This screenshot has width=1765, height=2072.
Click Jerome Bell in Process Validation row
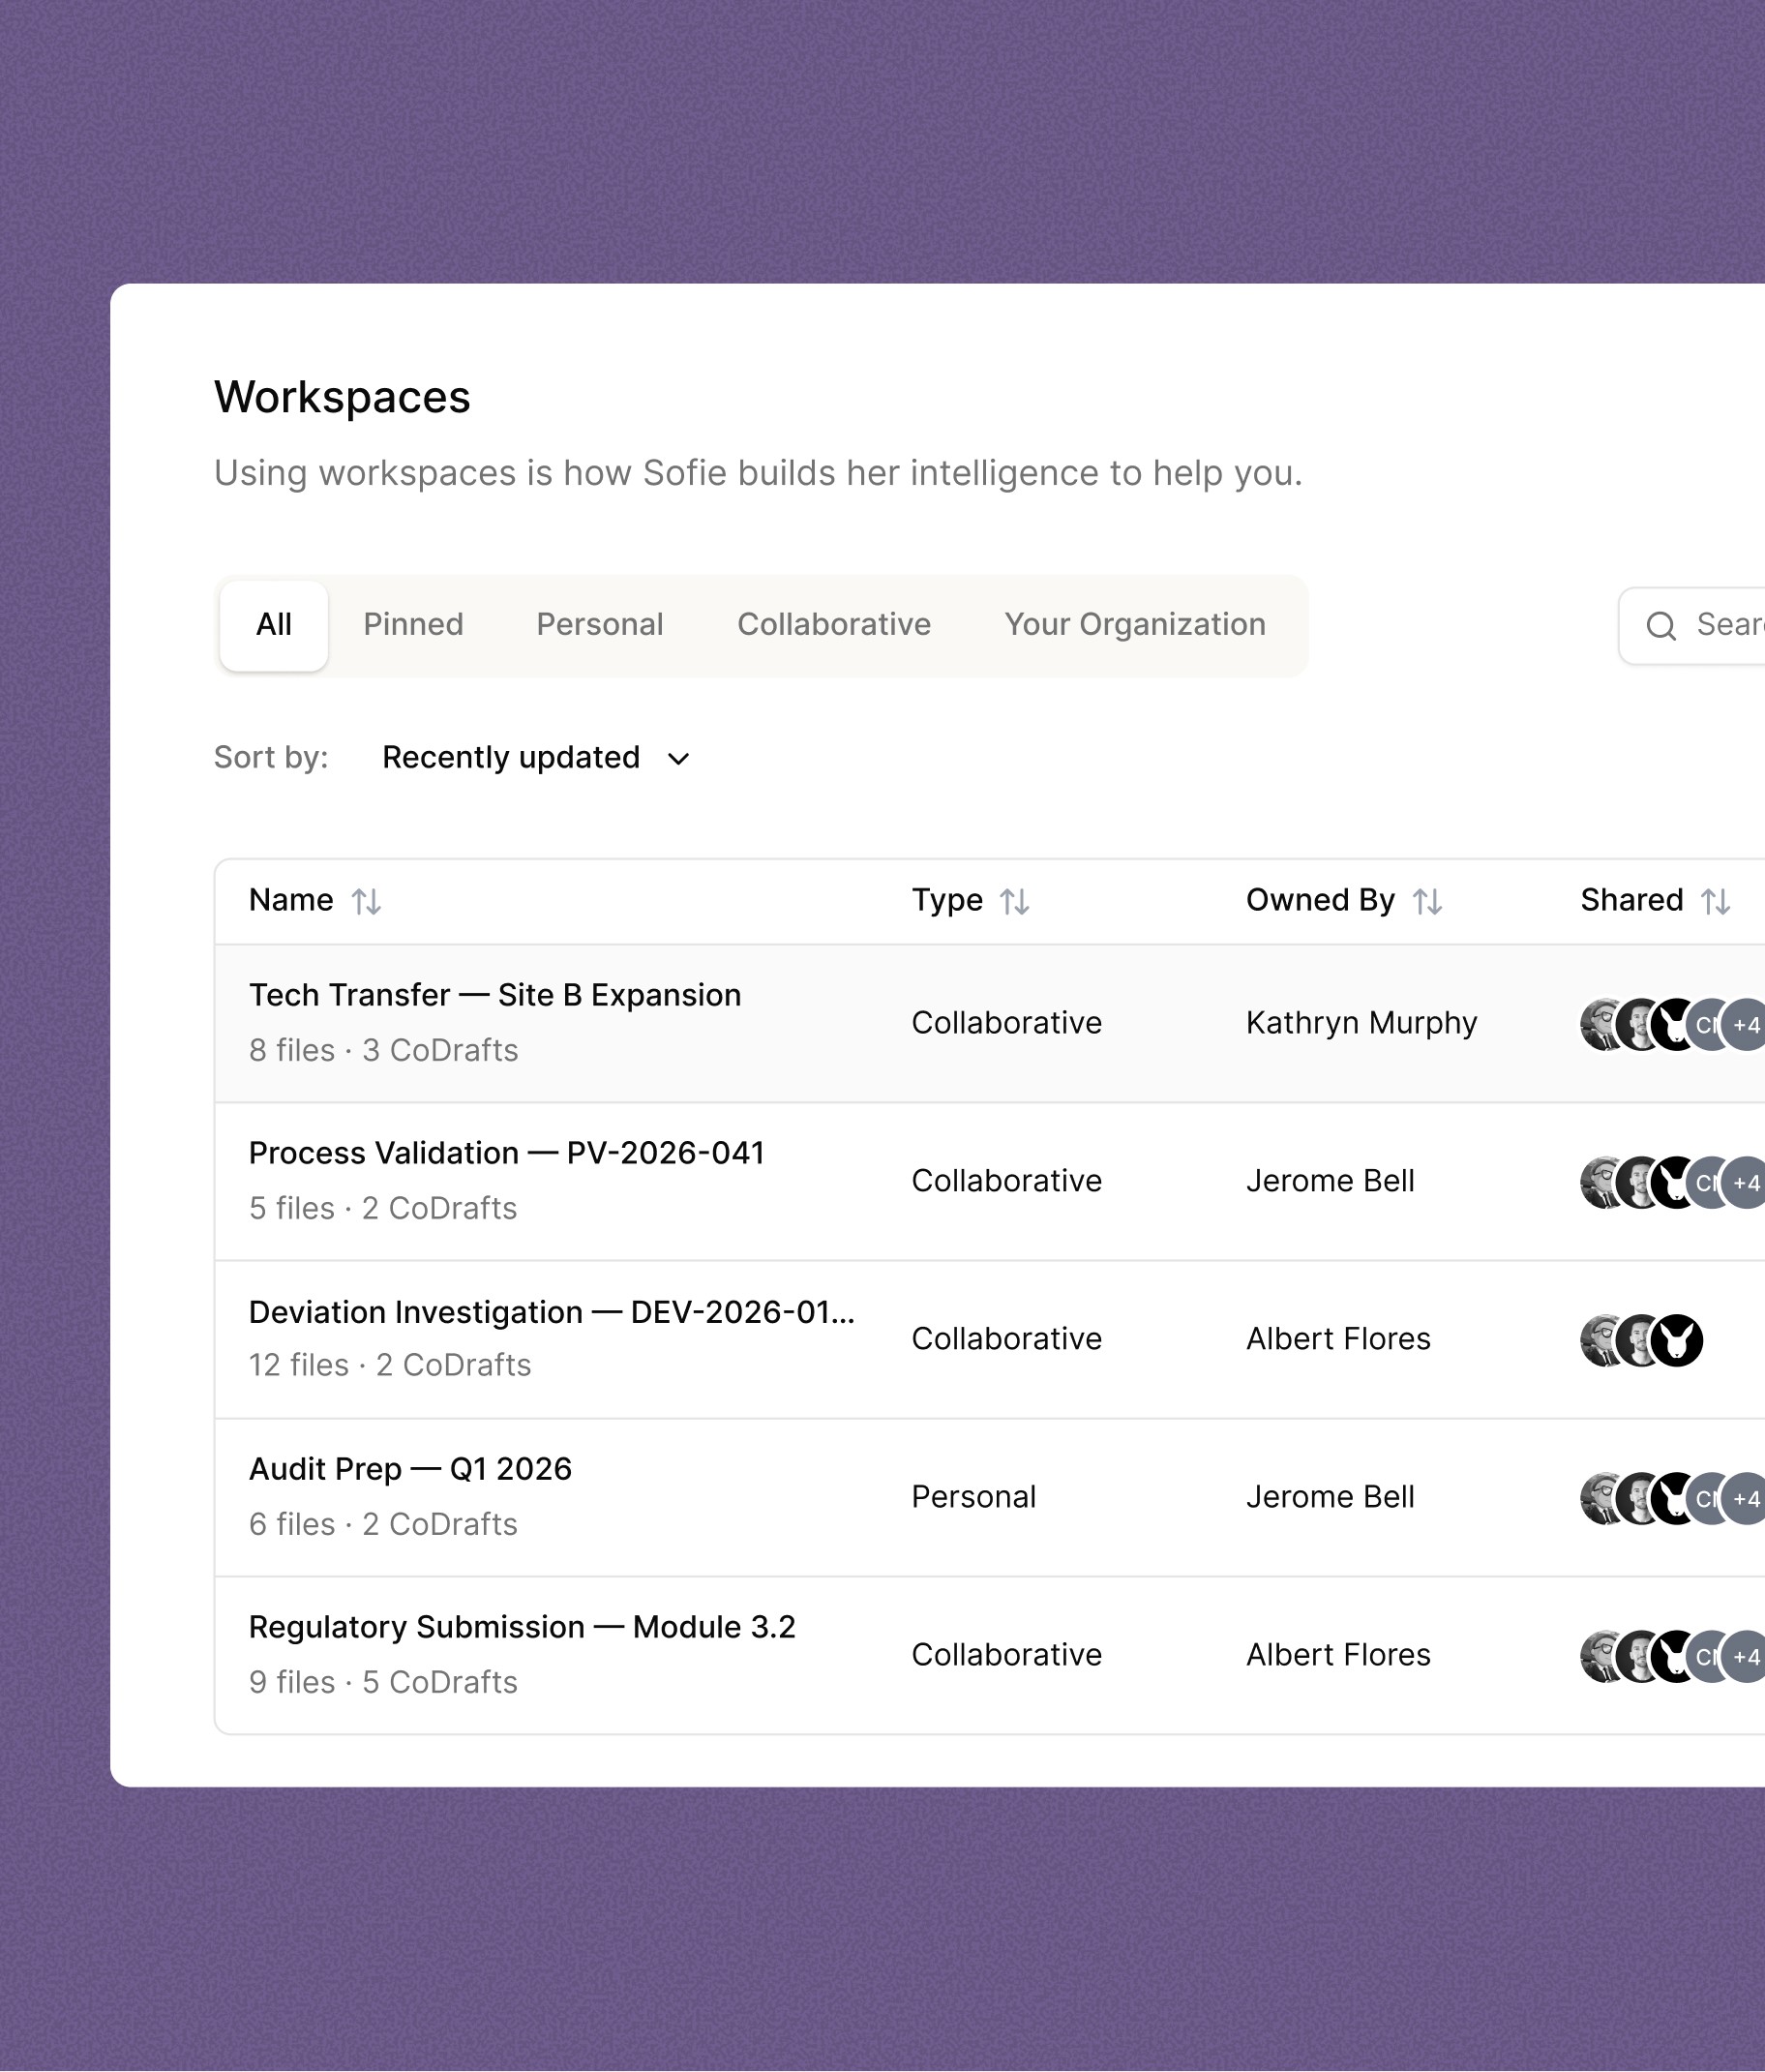[1330, 1181]
